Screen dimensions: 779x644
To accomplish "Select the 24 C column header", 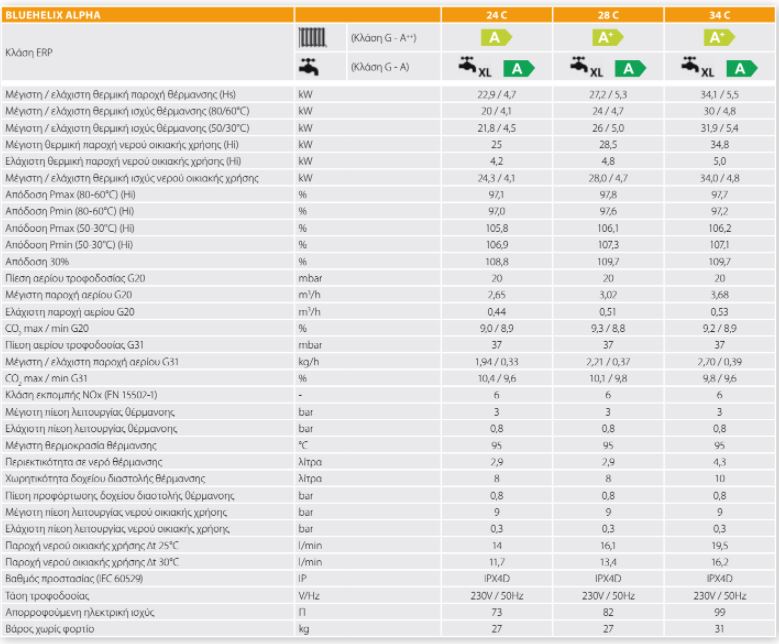I will point(497,15).
